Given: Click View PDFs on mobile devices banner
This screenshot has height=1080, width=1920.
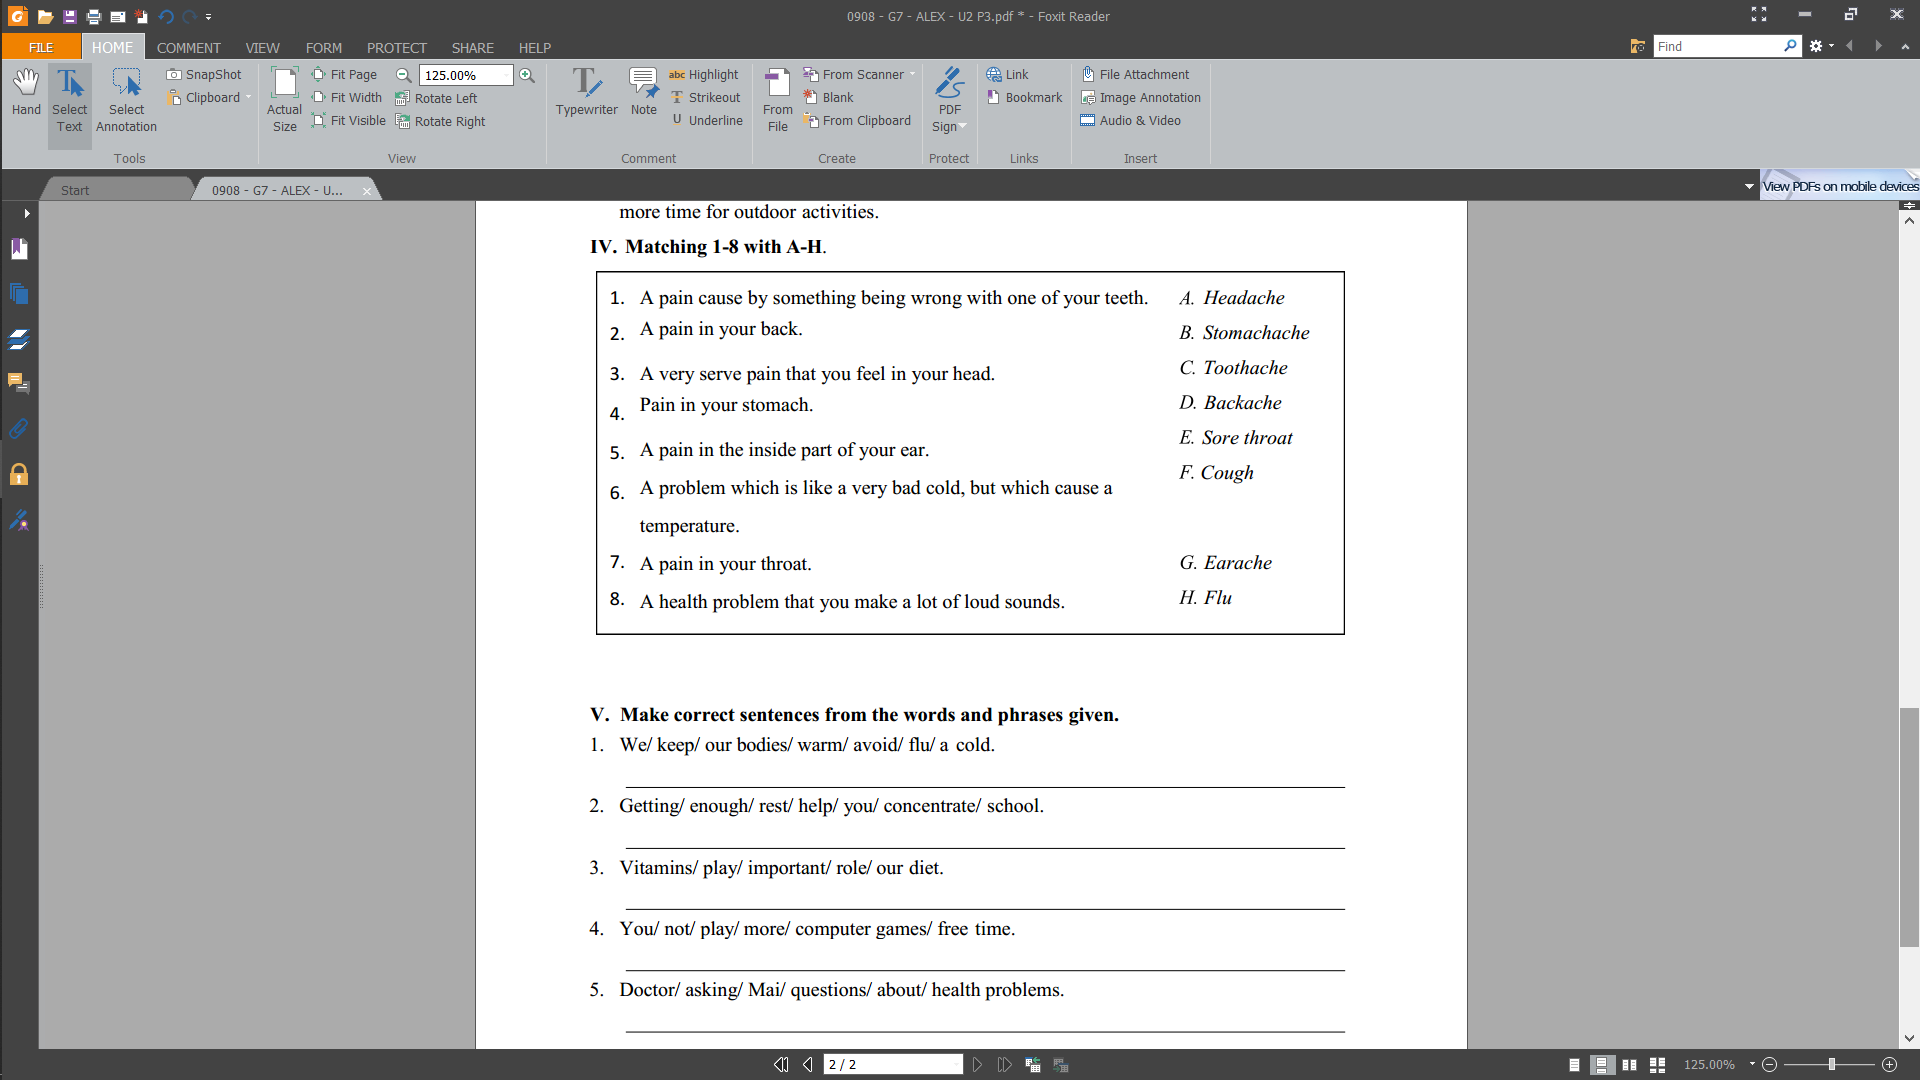Looking at the screenshot, I should pyautogui.click(x=1840, y=186).
